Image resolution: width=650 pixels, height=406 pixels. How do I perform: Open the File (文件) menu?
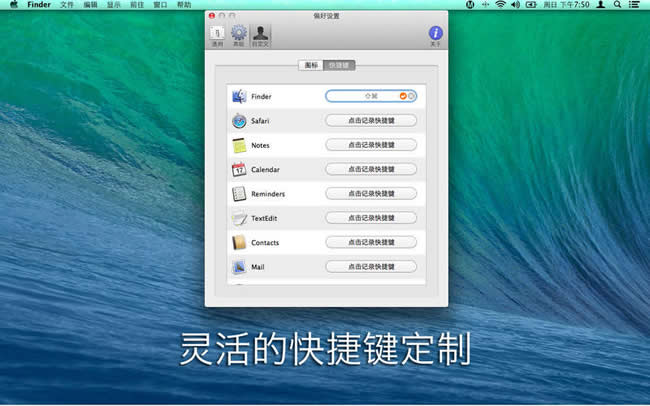coord(67,5)
